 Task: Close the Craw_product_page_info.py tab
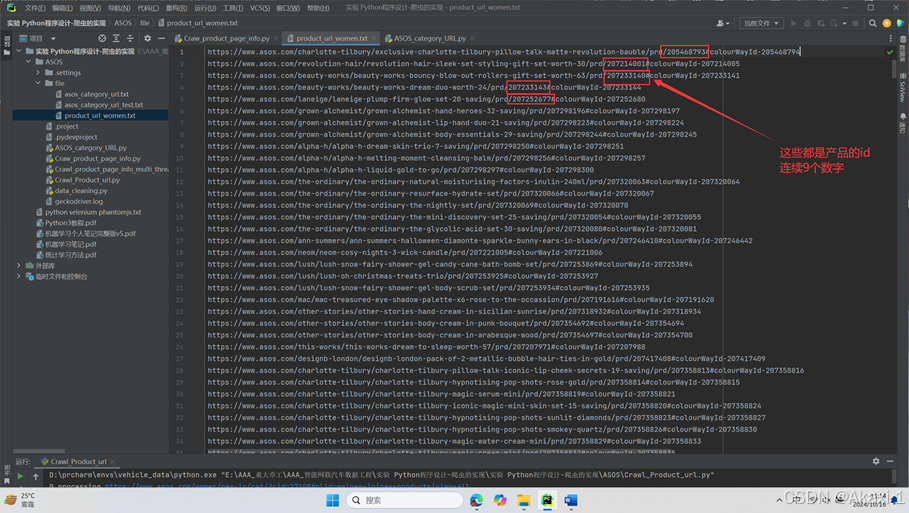click(x=276, y=38)
